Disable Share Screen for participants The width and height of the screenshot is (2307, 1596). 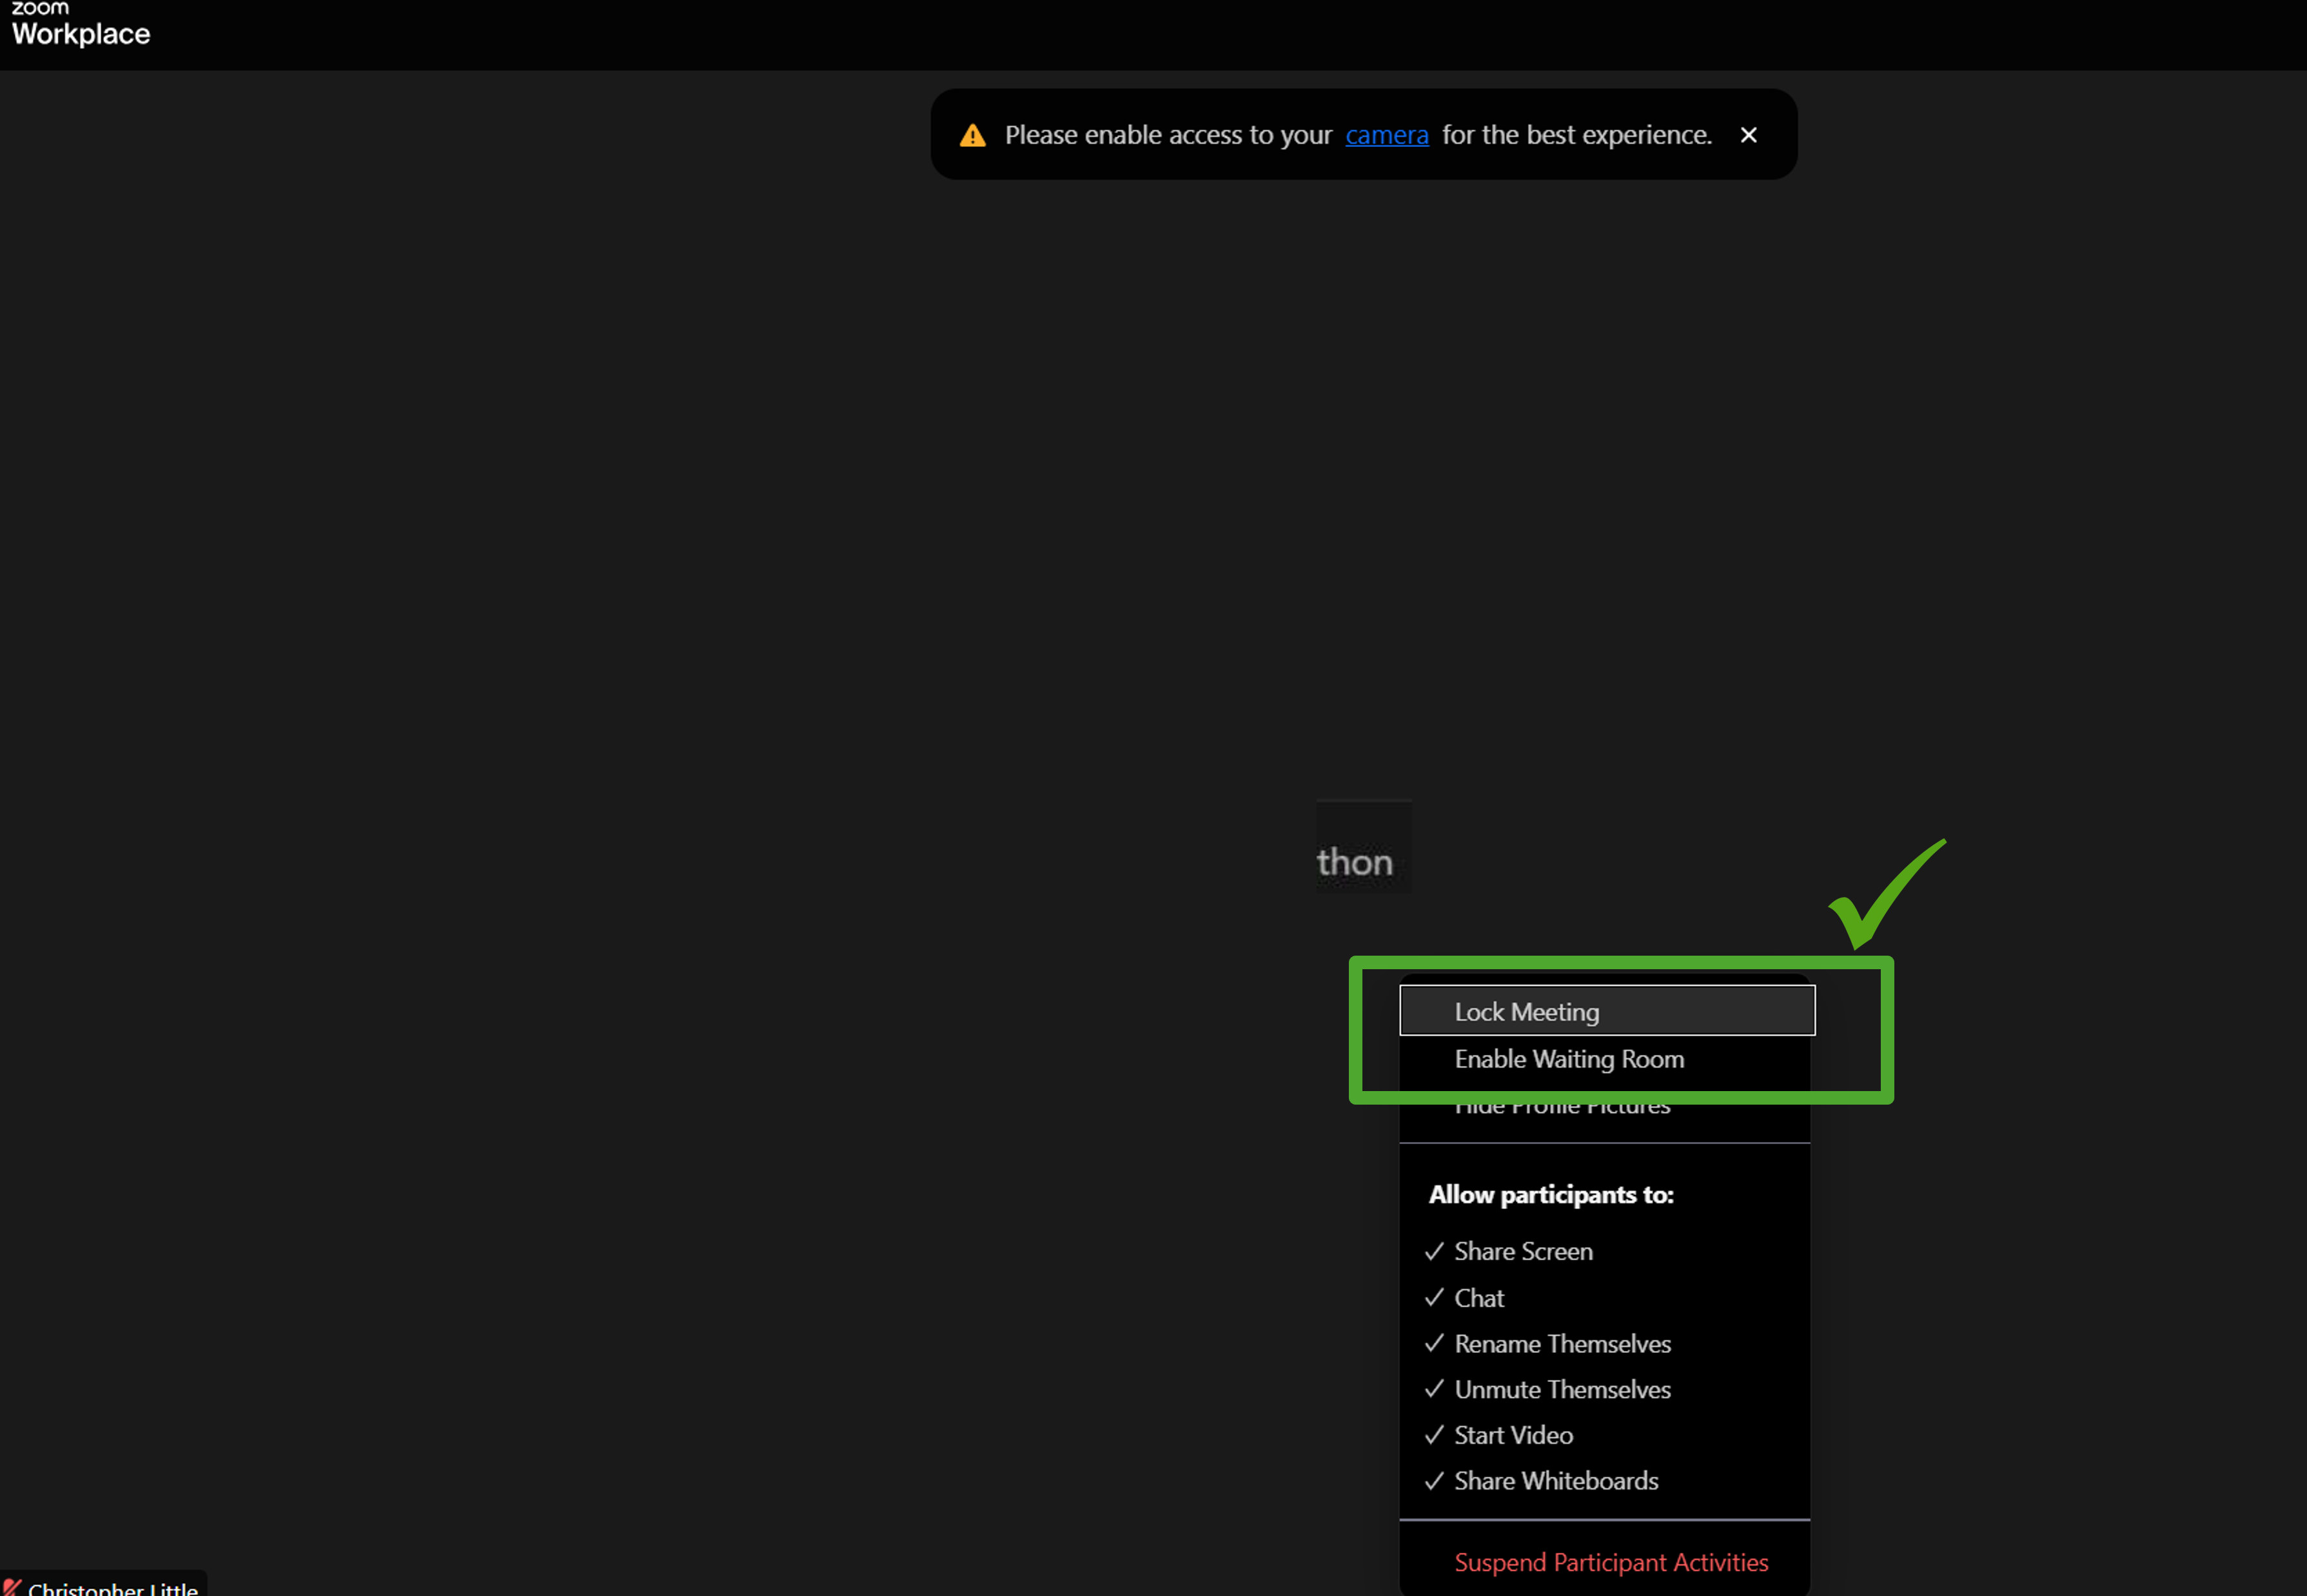(x=1523, y=1251)
